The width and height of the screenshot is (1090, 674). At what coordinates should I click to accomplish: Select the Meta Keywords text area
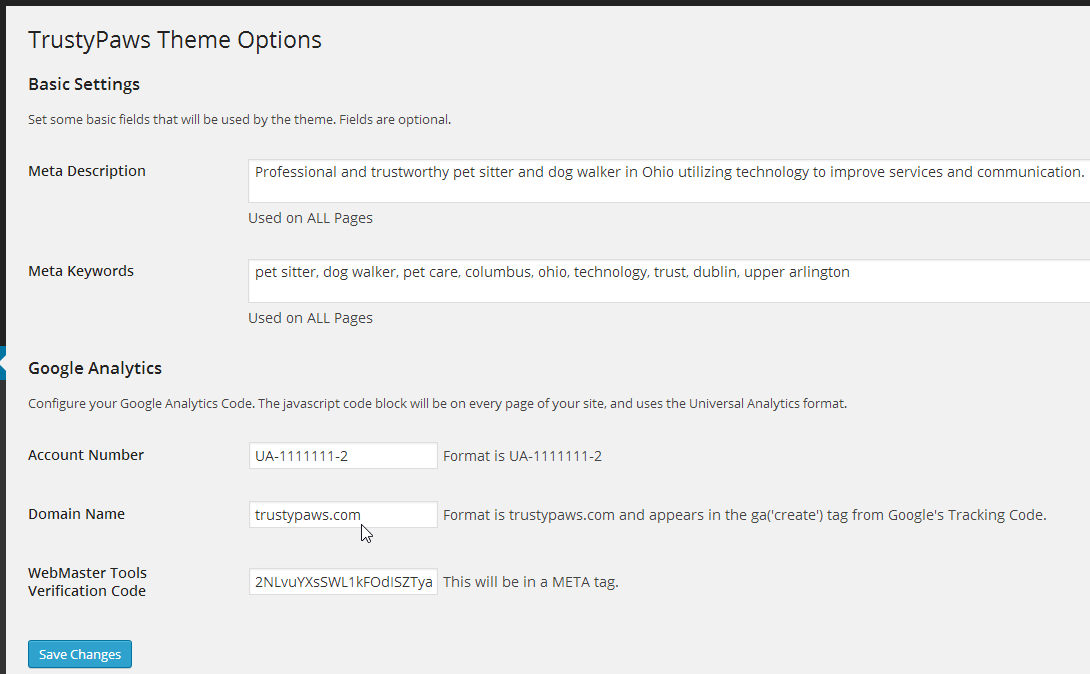[669, 281]
